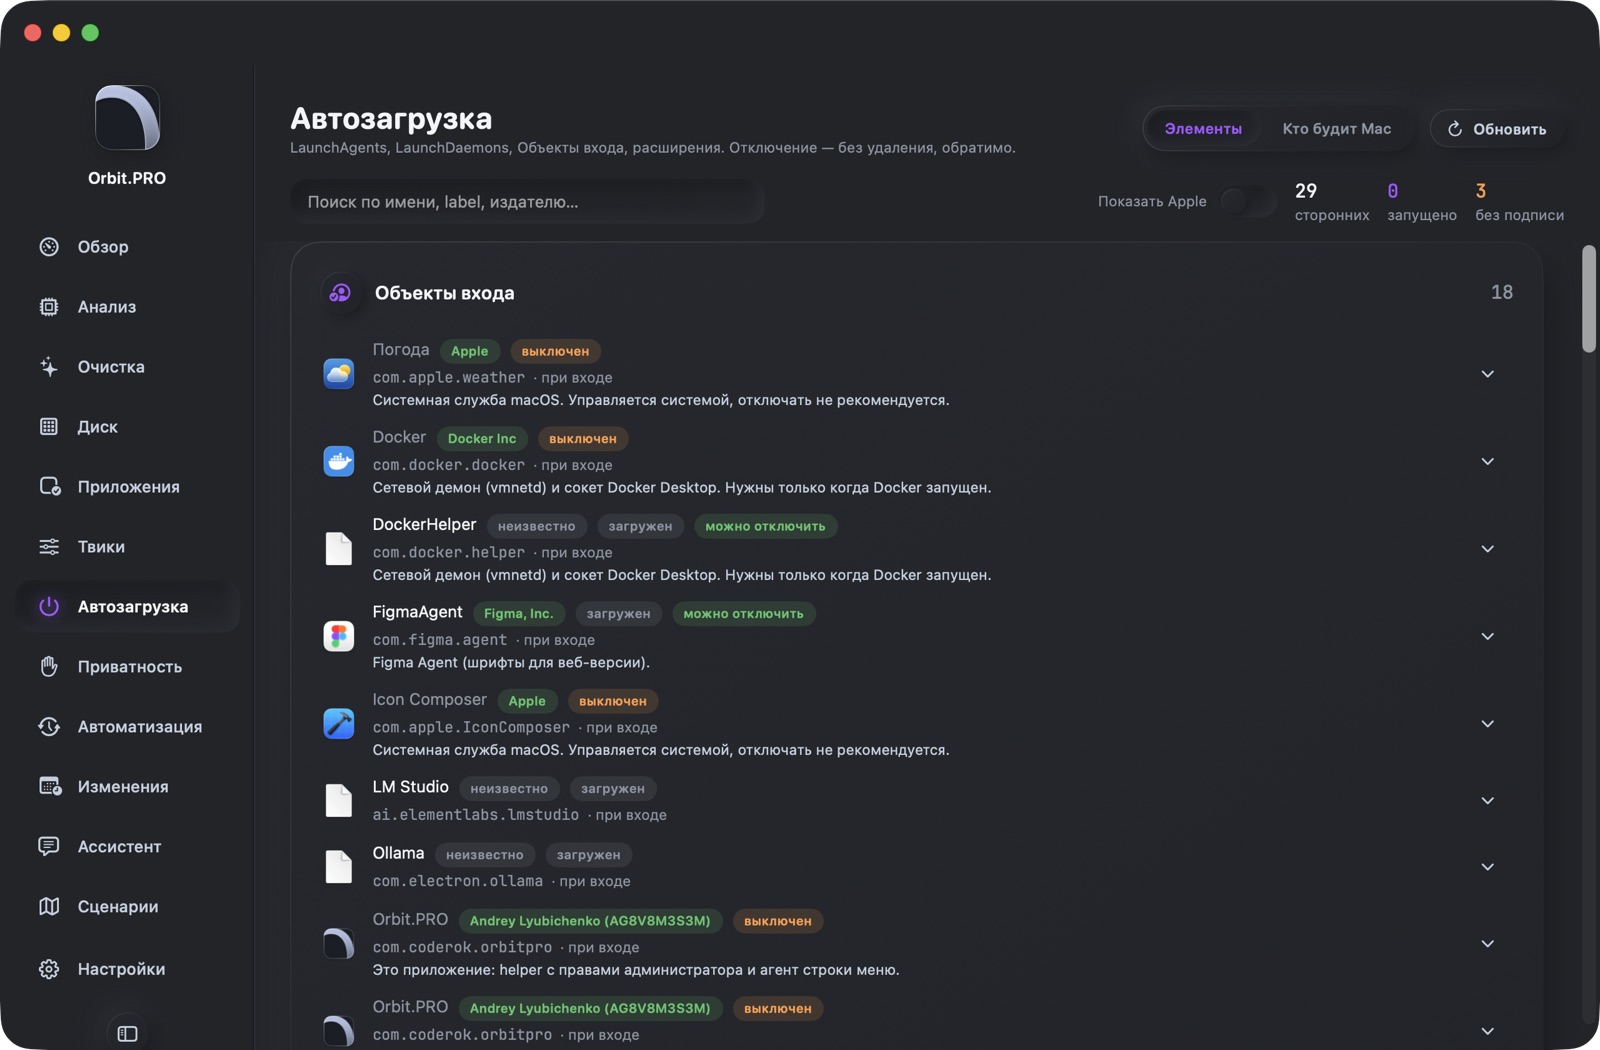Click the com.docker.helper label text
The image size is (1600, 1050).
[x=449, y=553]
